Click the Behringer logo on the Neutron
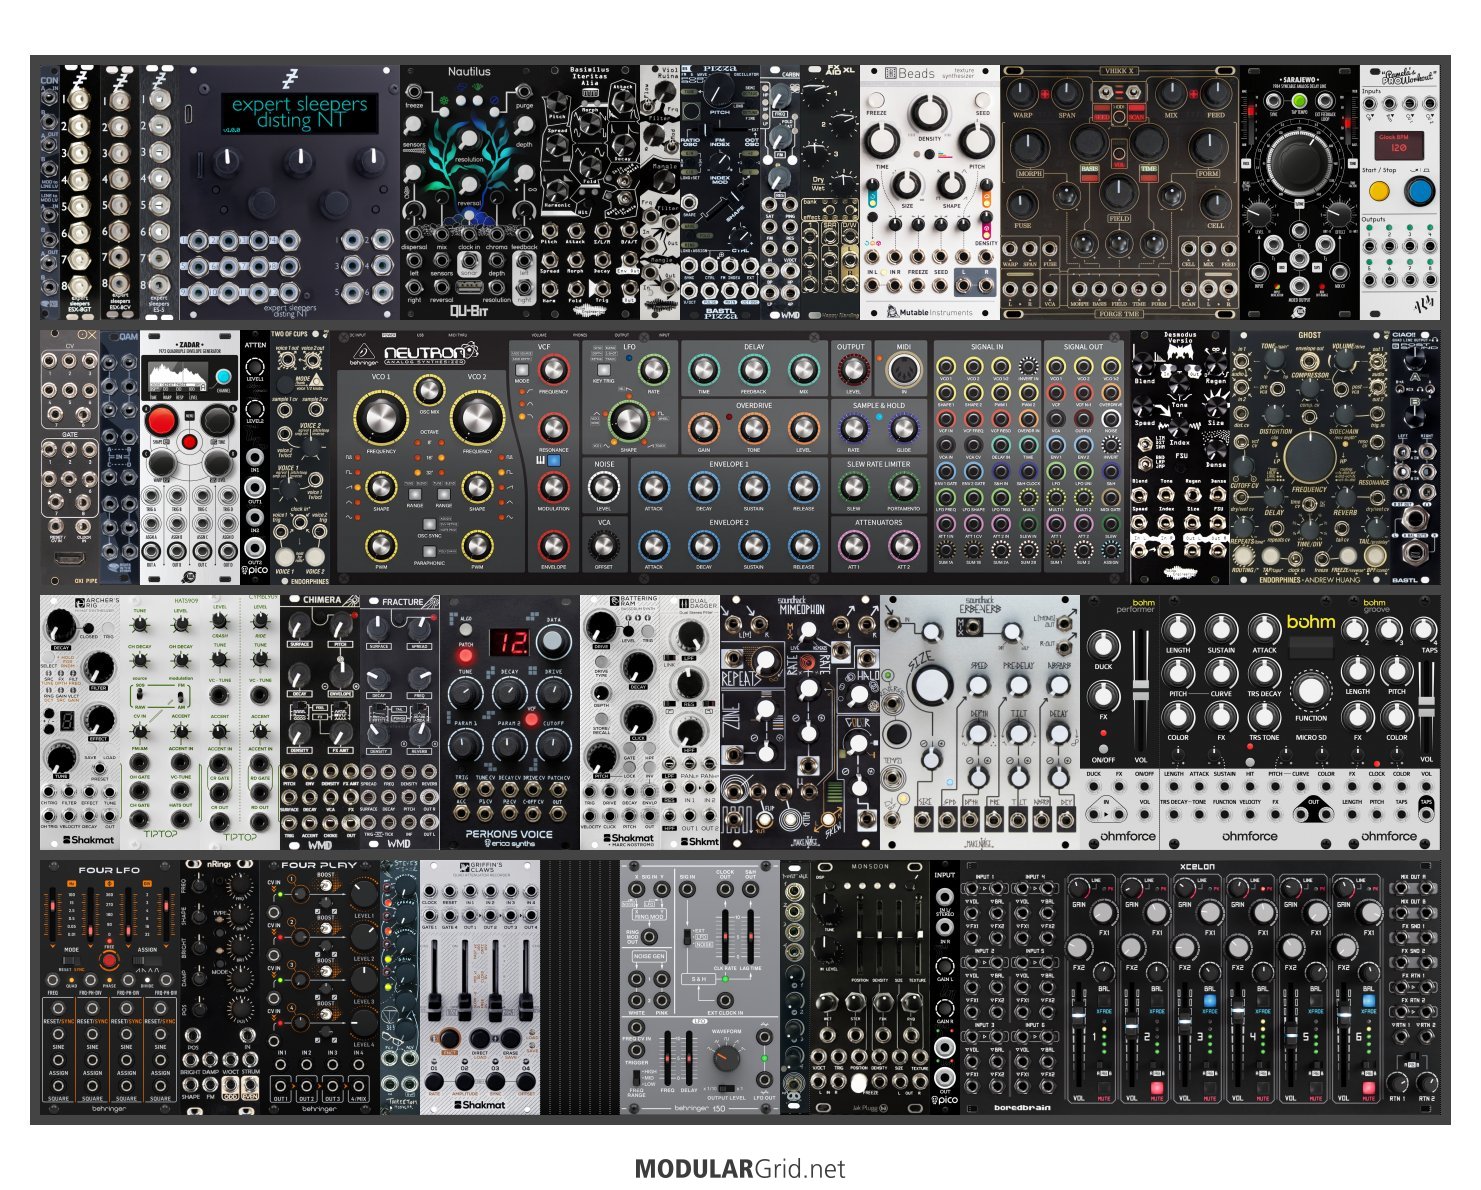 coord(361,352)
